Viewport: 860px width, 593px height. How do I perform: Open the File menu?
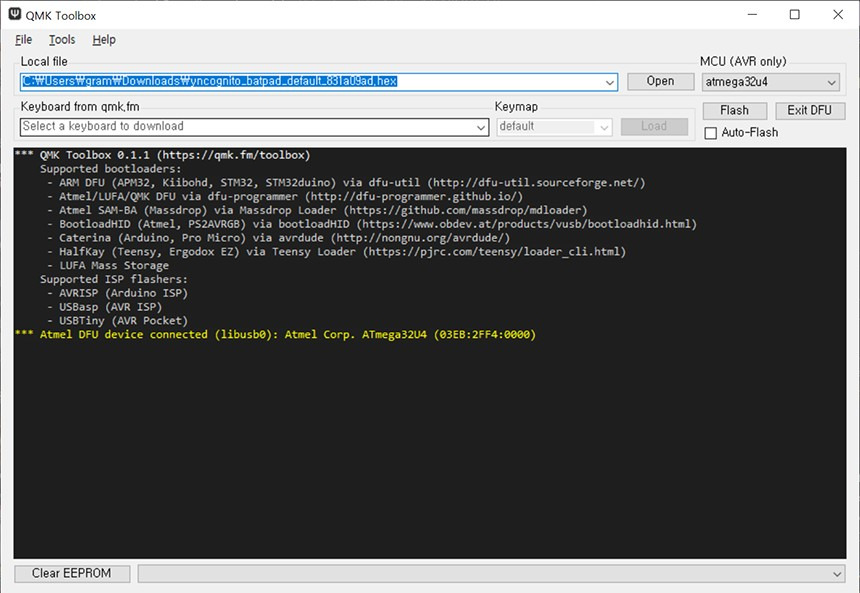tap(24, 39)
